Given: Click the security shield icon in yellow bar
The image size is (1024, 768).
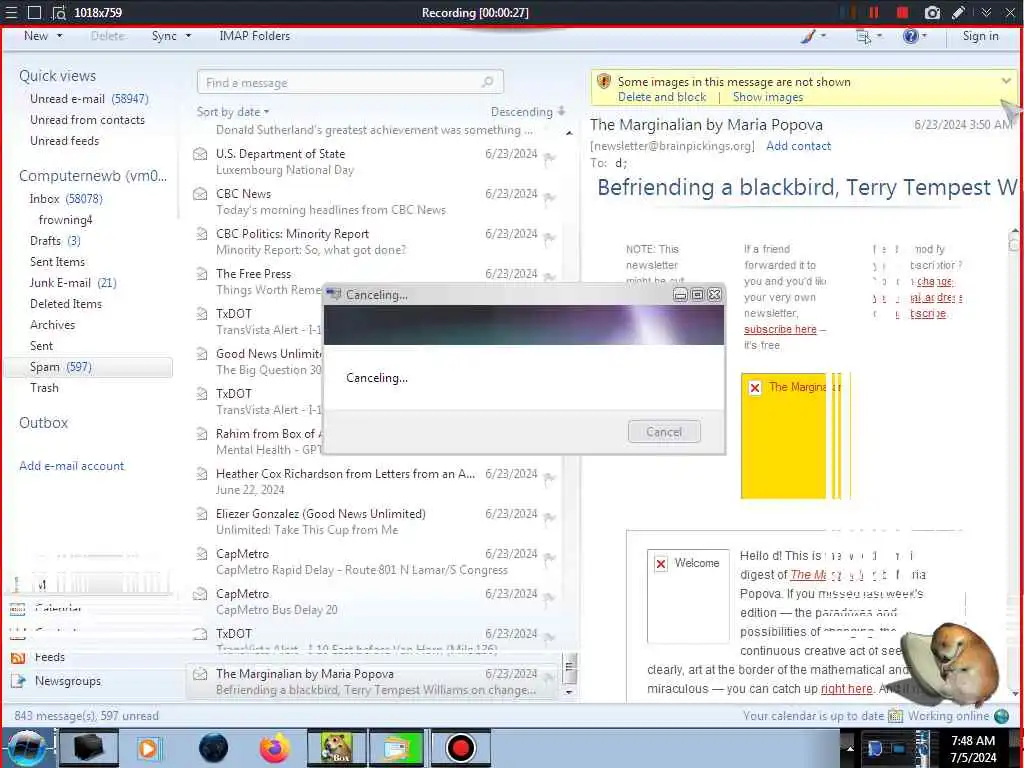Looking at the screenshot, I should [604, 82].
